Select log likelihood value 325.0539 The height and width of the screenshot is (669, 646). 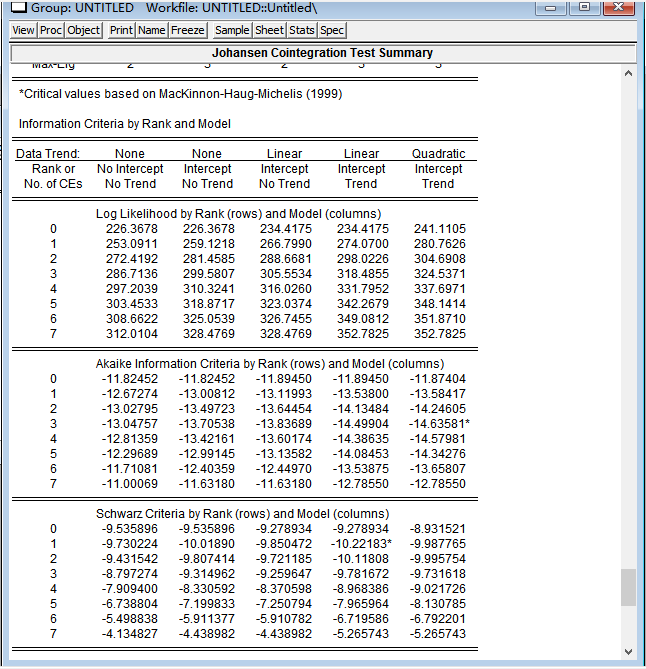click(x=209, y=319)
